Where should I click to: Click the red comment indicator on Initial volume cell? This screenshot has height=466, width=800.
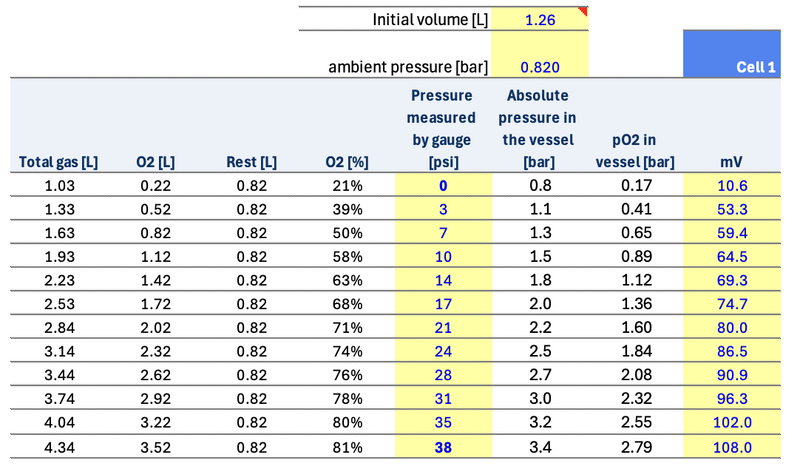tap(585, 11)
